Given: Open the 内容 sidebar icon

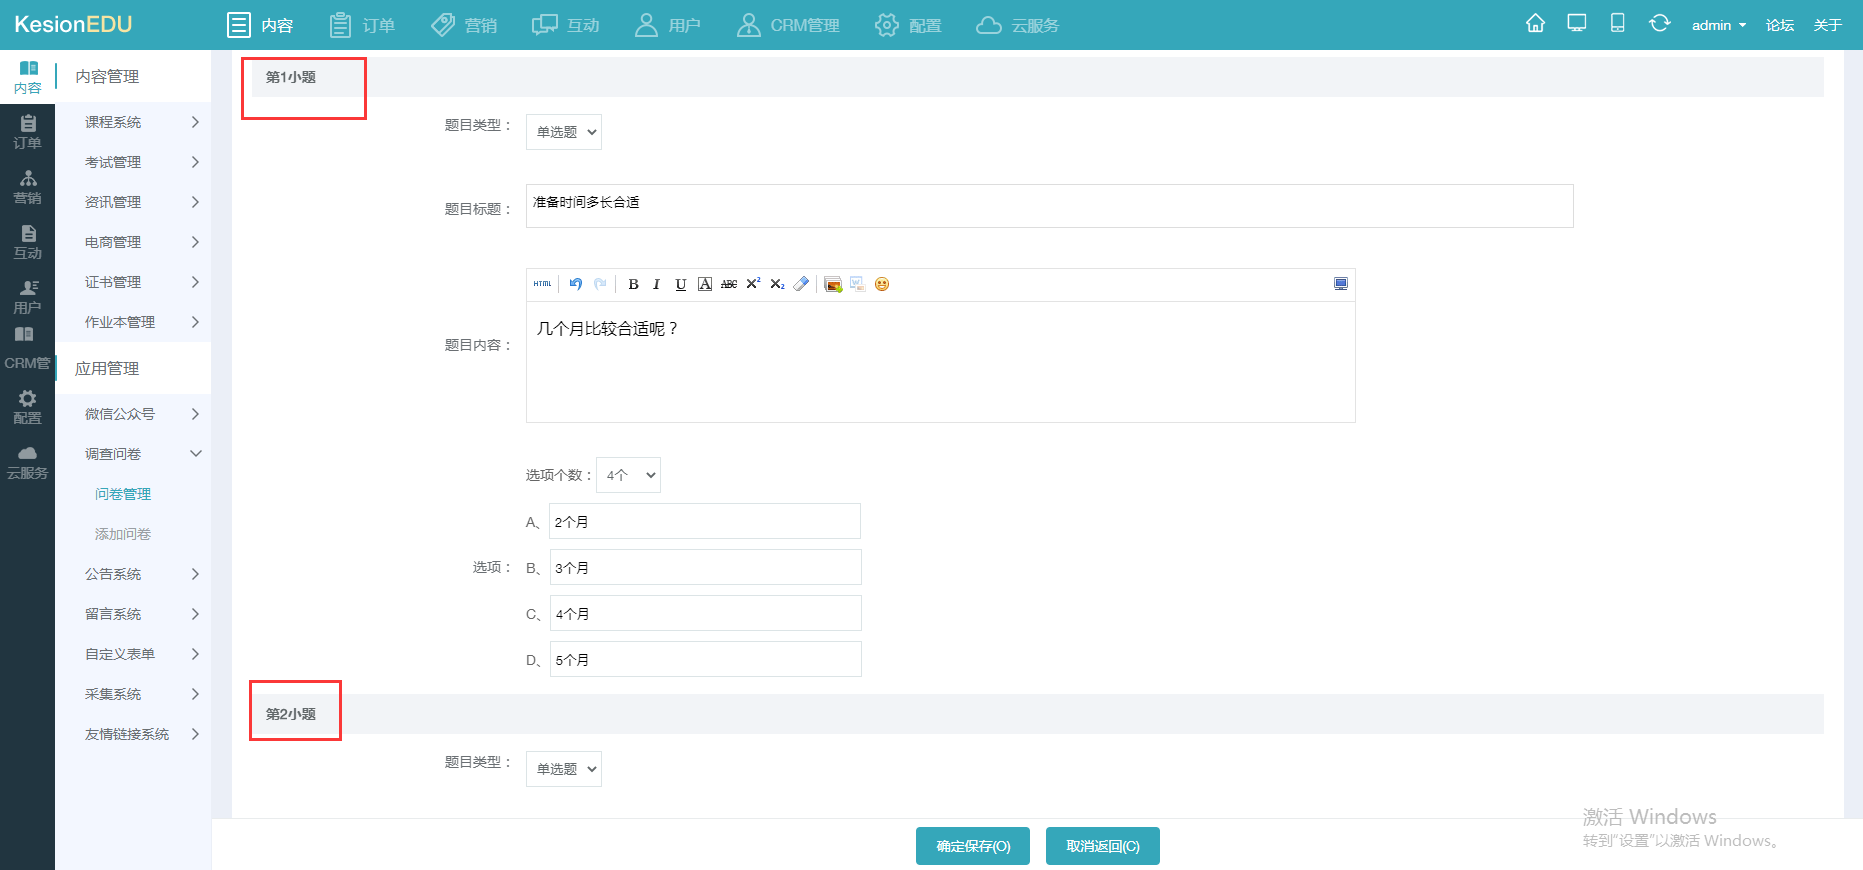Looking at the screenshot, I should [27, 76].
